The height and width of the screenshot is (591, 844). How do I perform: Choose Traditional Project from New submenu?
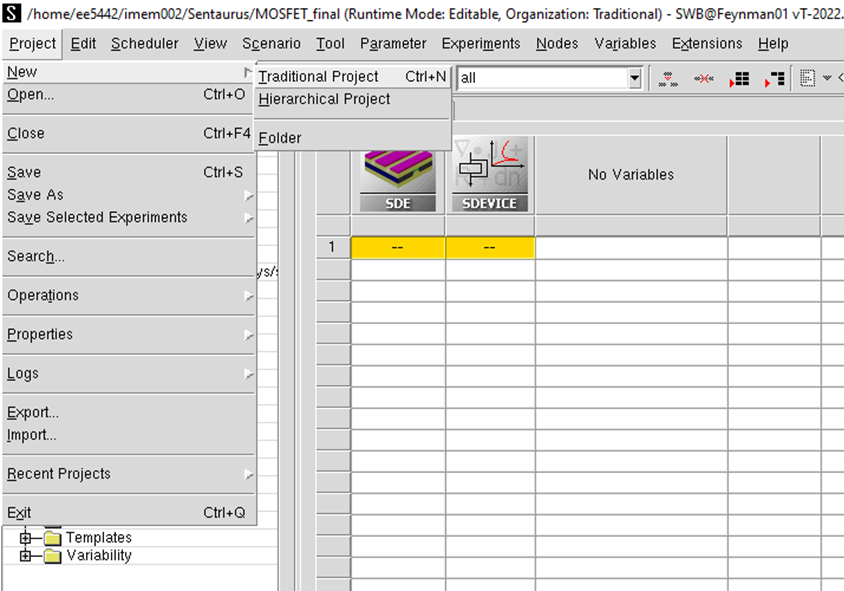tap(319, 76)
